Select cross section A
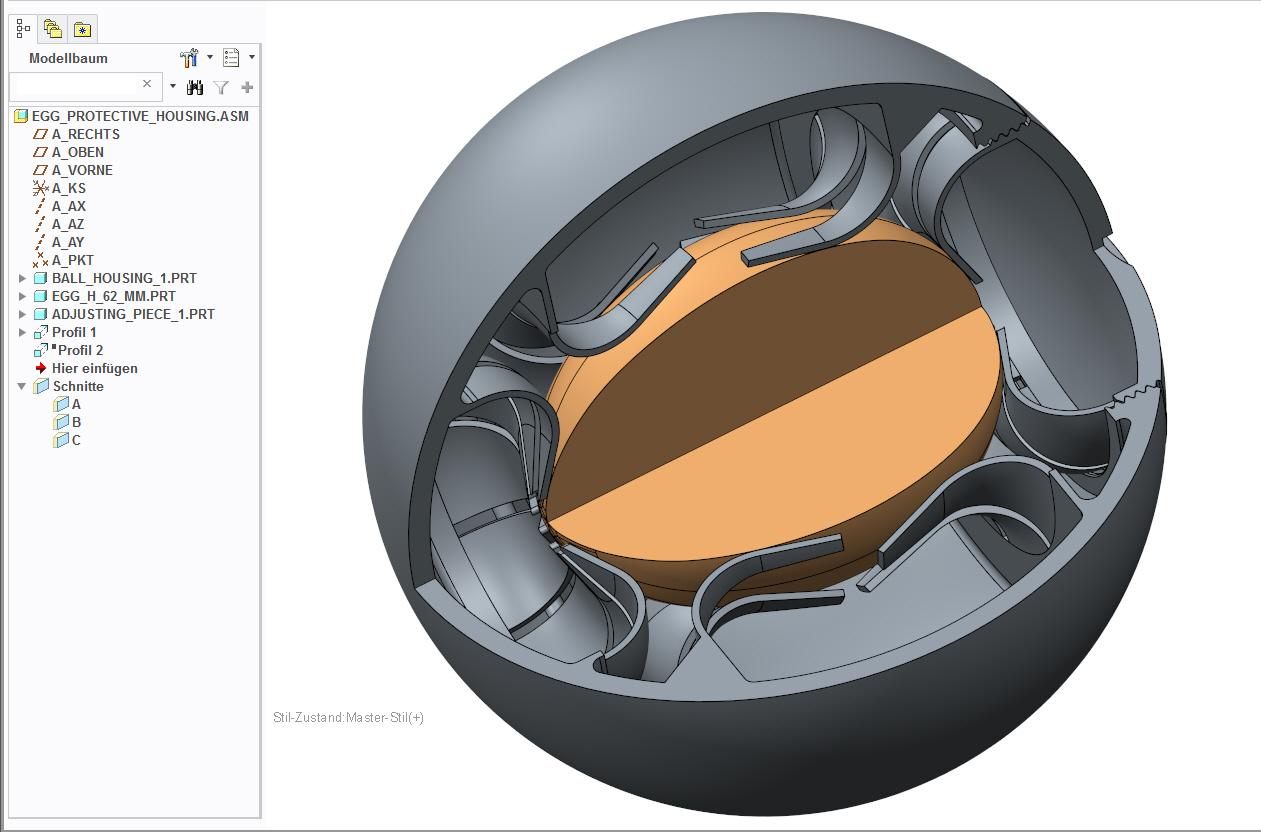The image size is (1261, 832). coord(76,404)
